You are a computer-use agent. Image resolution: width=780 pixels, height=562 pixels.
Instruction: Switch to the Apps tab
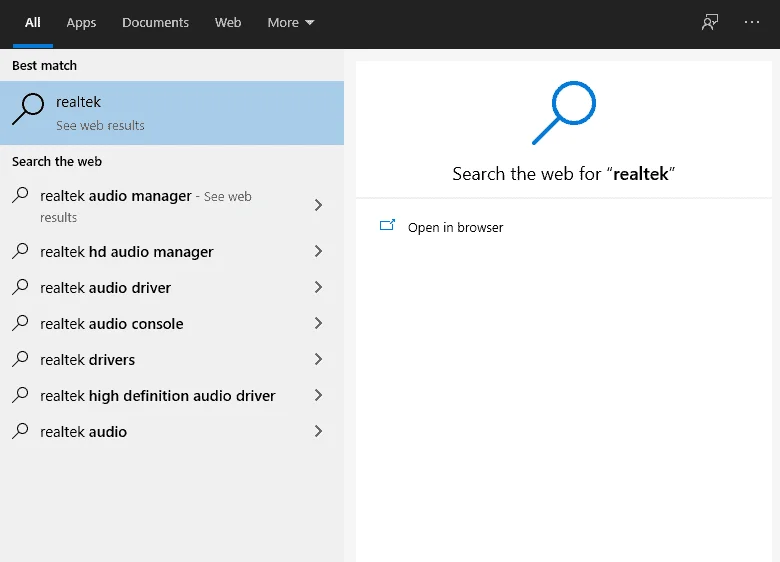click(x=81, y=23)
